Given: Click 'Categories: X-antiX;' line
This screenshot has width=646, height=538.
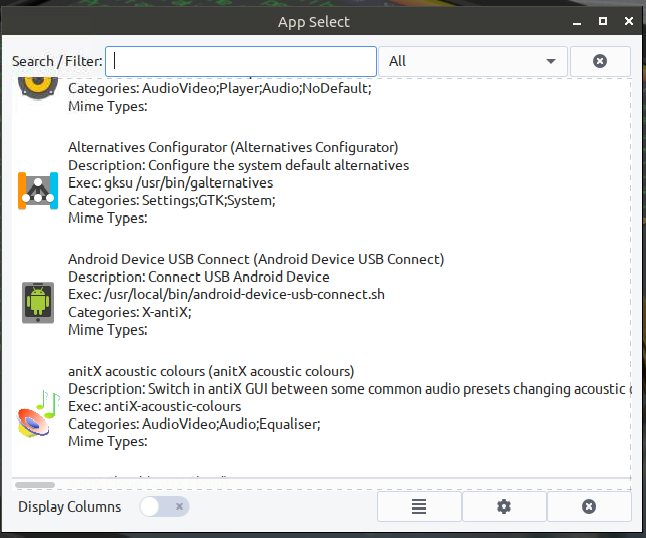Looking at the screenshot, I should pyautogui.click(x=130, y=312).
